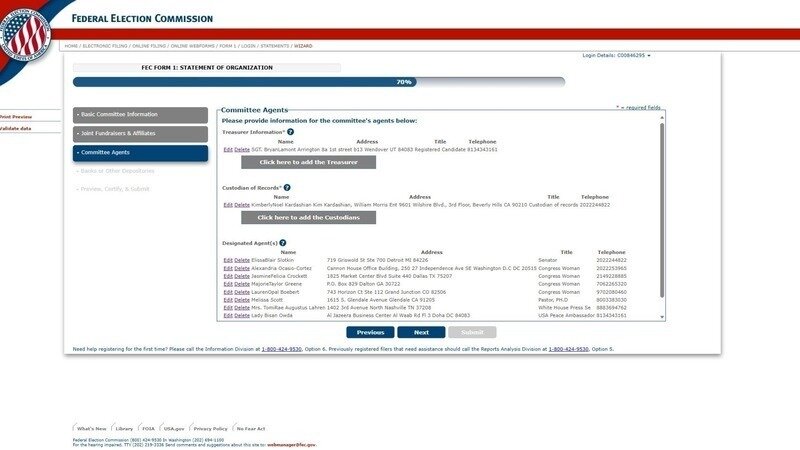Click the FEC seal logo

tap(24, 31)
